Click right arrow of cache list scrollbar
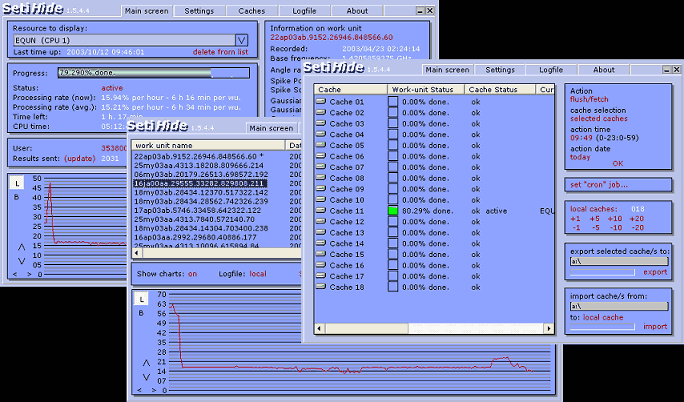Viewport: 684px width, 402px height. [549, 328]
